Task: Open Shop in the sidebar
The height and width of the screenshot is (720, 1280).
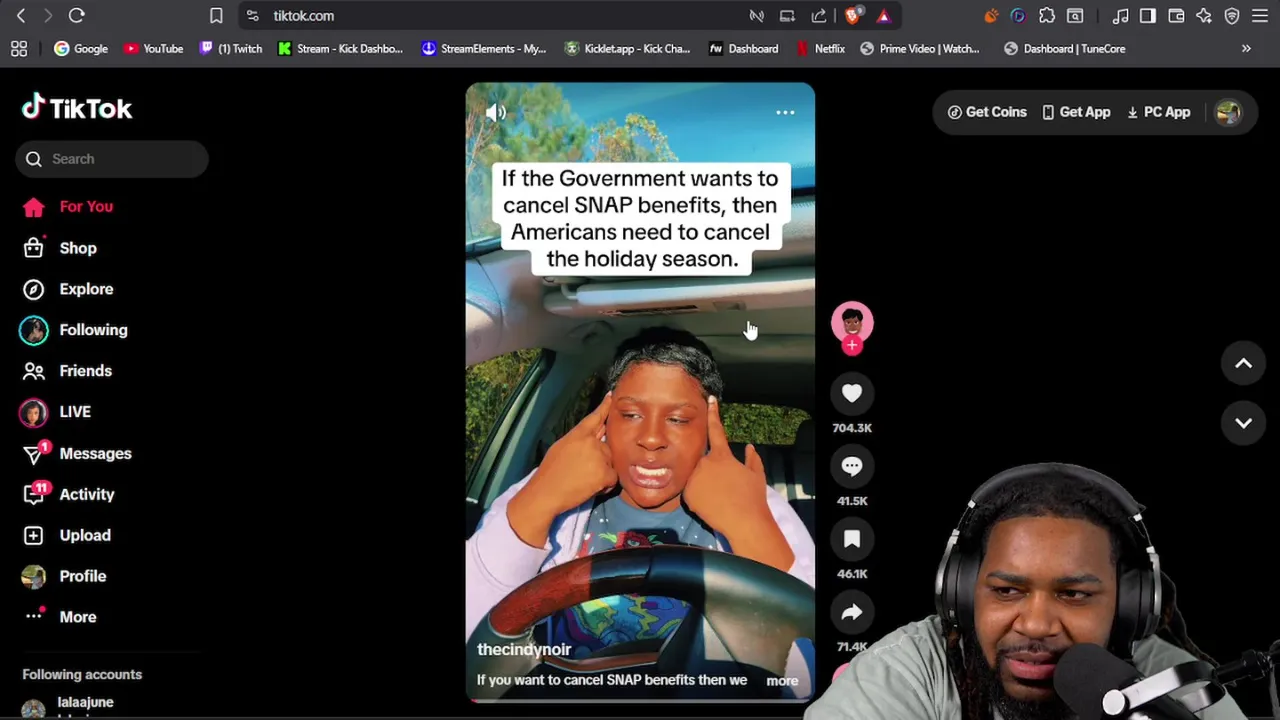Action: [x=60, y=248]
